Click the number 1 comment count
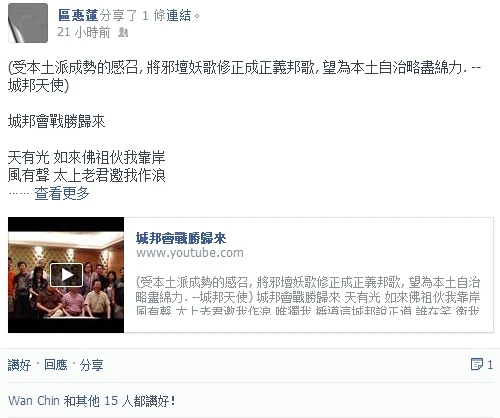The height and width of the screenshot is (418, 500). coord(490,365)
